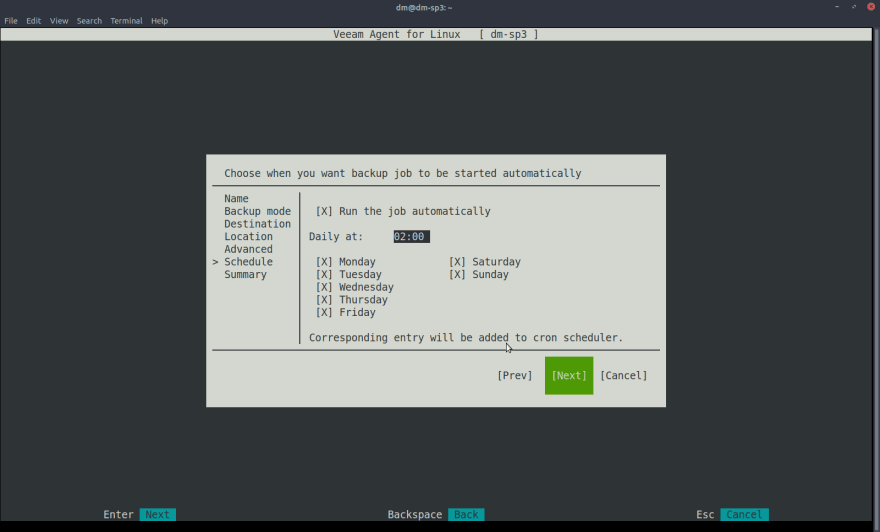Viewport: 880px width, 532px height.
Task: Open the View menu
Action: pyautogui.click(x=59, y=21)
